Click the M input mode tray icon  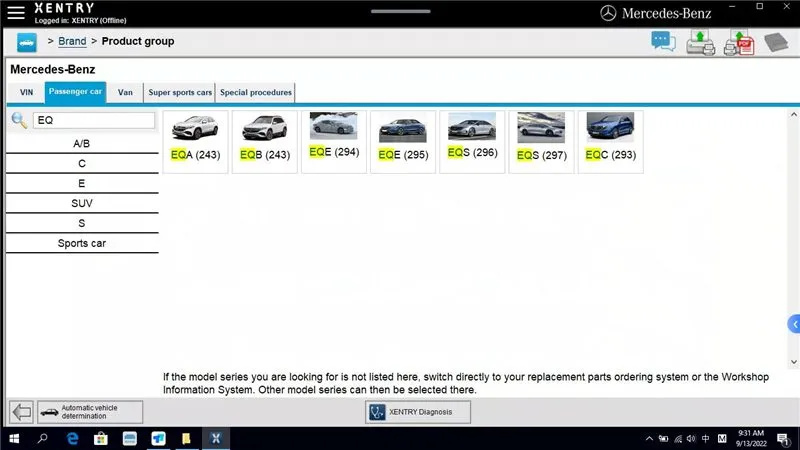(x=722, y=438)
